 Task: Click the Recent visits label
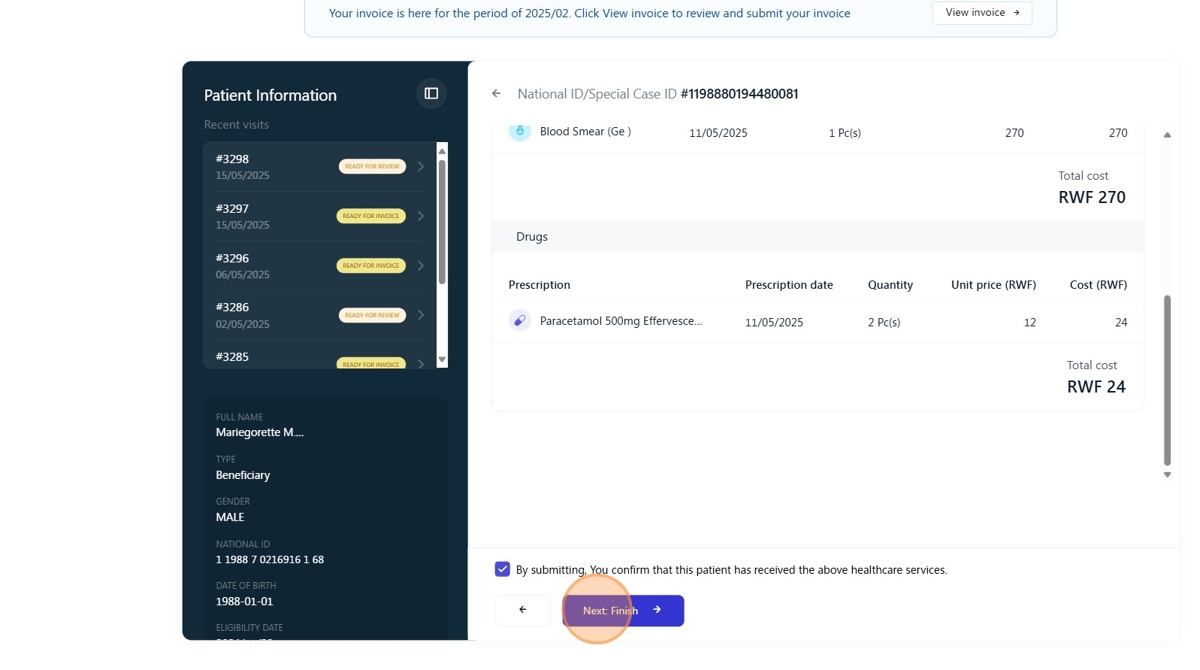pyautogui.click(x=236, y=125)
